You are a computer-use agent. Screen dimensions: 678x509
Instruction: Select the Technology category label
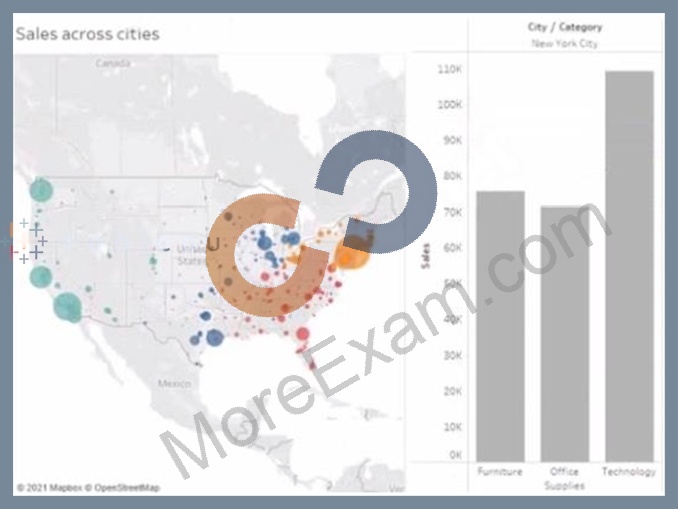(629, 471)
